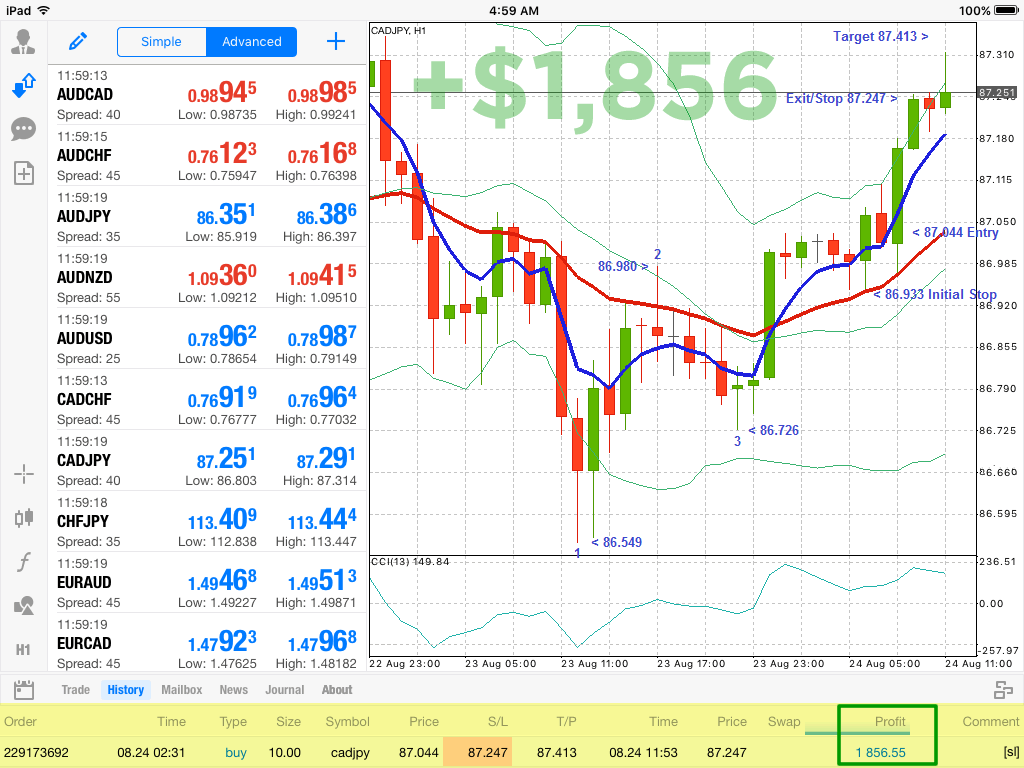Select the CADJPY quote row
Viewport: 1024px width, 768px height.
click(x=207, y=460)
